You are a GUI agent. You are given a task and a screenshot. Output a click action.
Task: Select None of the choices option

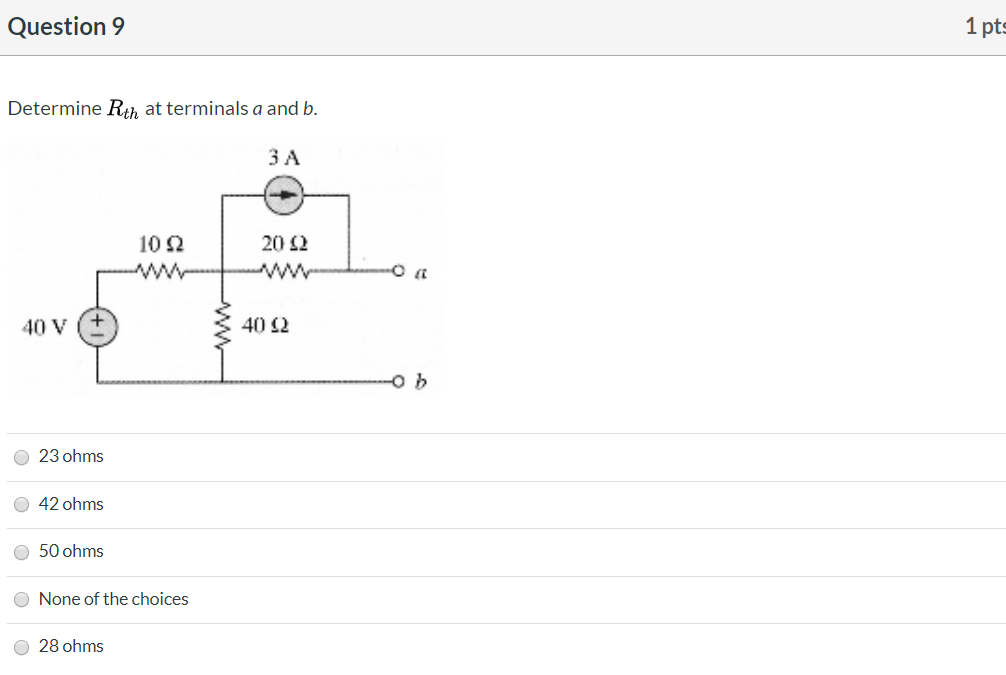click(x=21, y=599)
